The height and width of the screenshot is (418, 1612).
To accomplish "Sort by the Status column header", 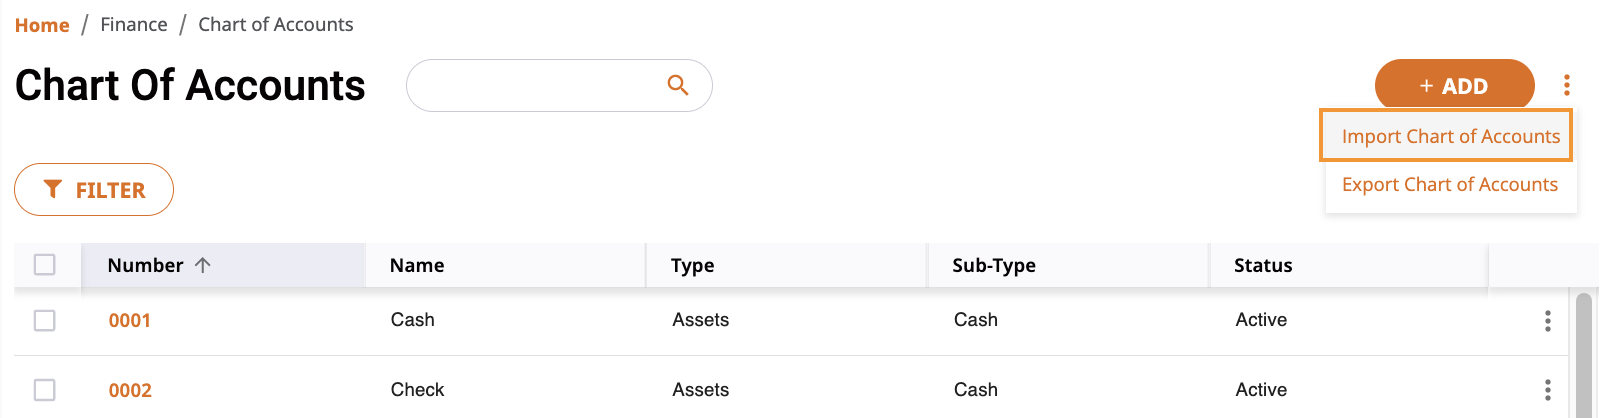I will tap(1263, 265).
